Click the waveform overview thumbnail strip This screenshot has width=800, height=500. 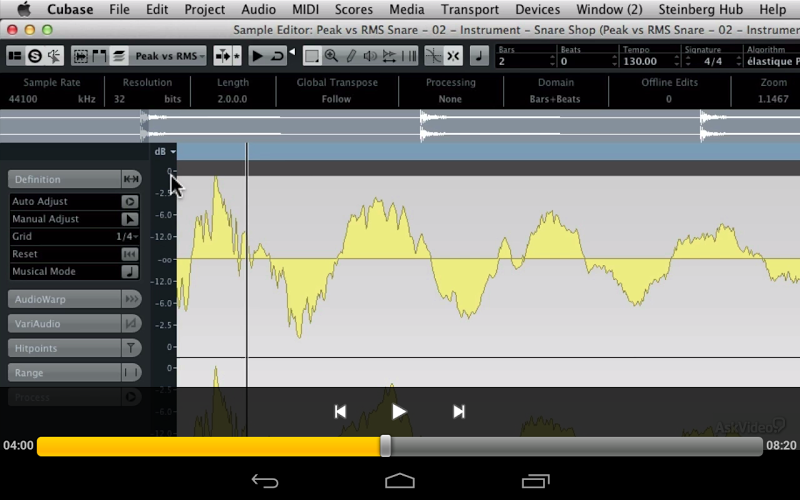pos(400,126)
